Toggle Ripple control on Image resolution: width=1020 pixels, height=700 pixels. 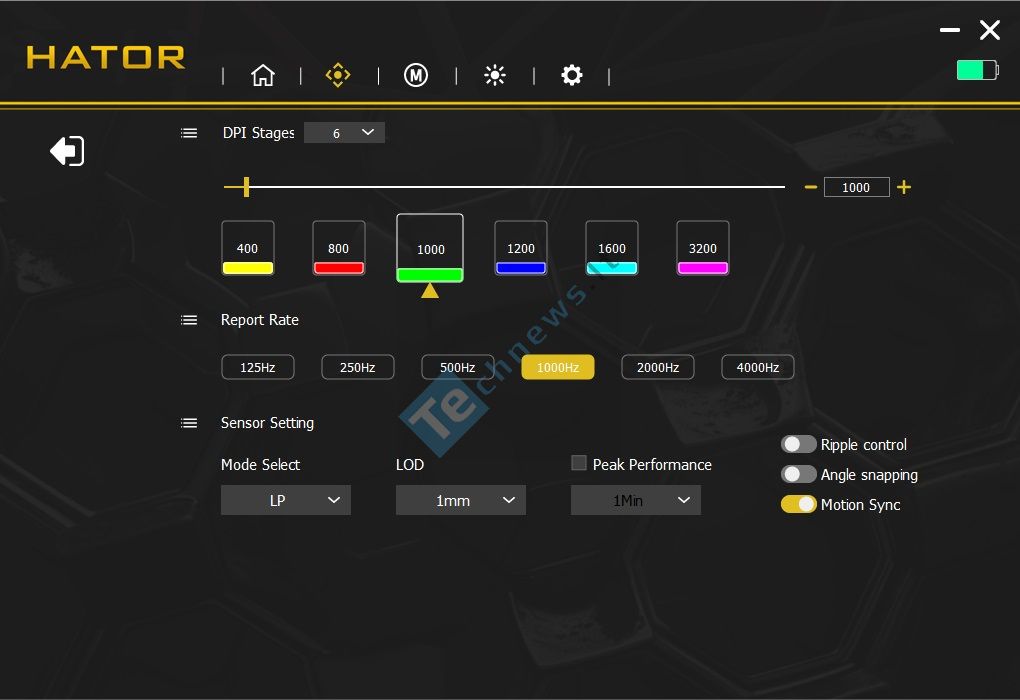[x=798, y=444]
